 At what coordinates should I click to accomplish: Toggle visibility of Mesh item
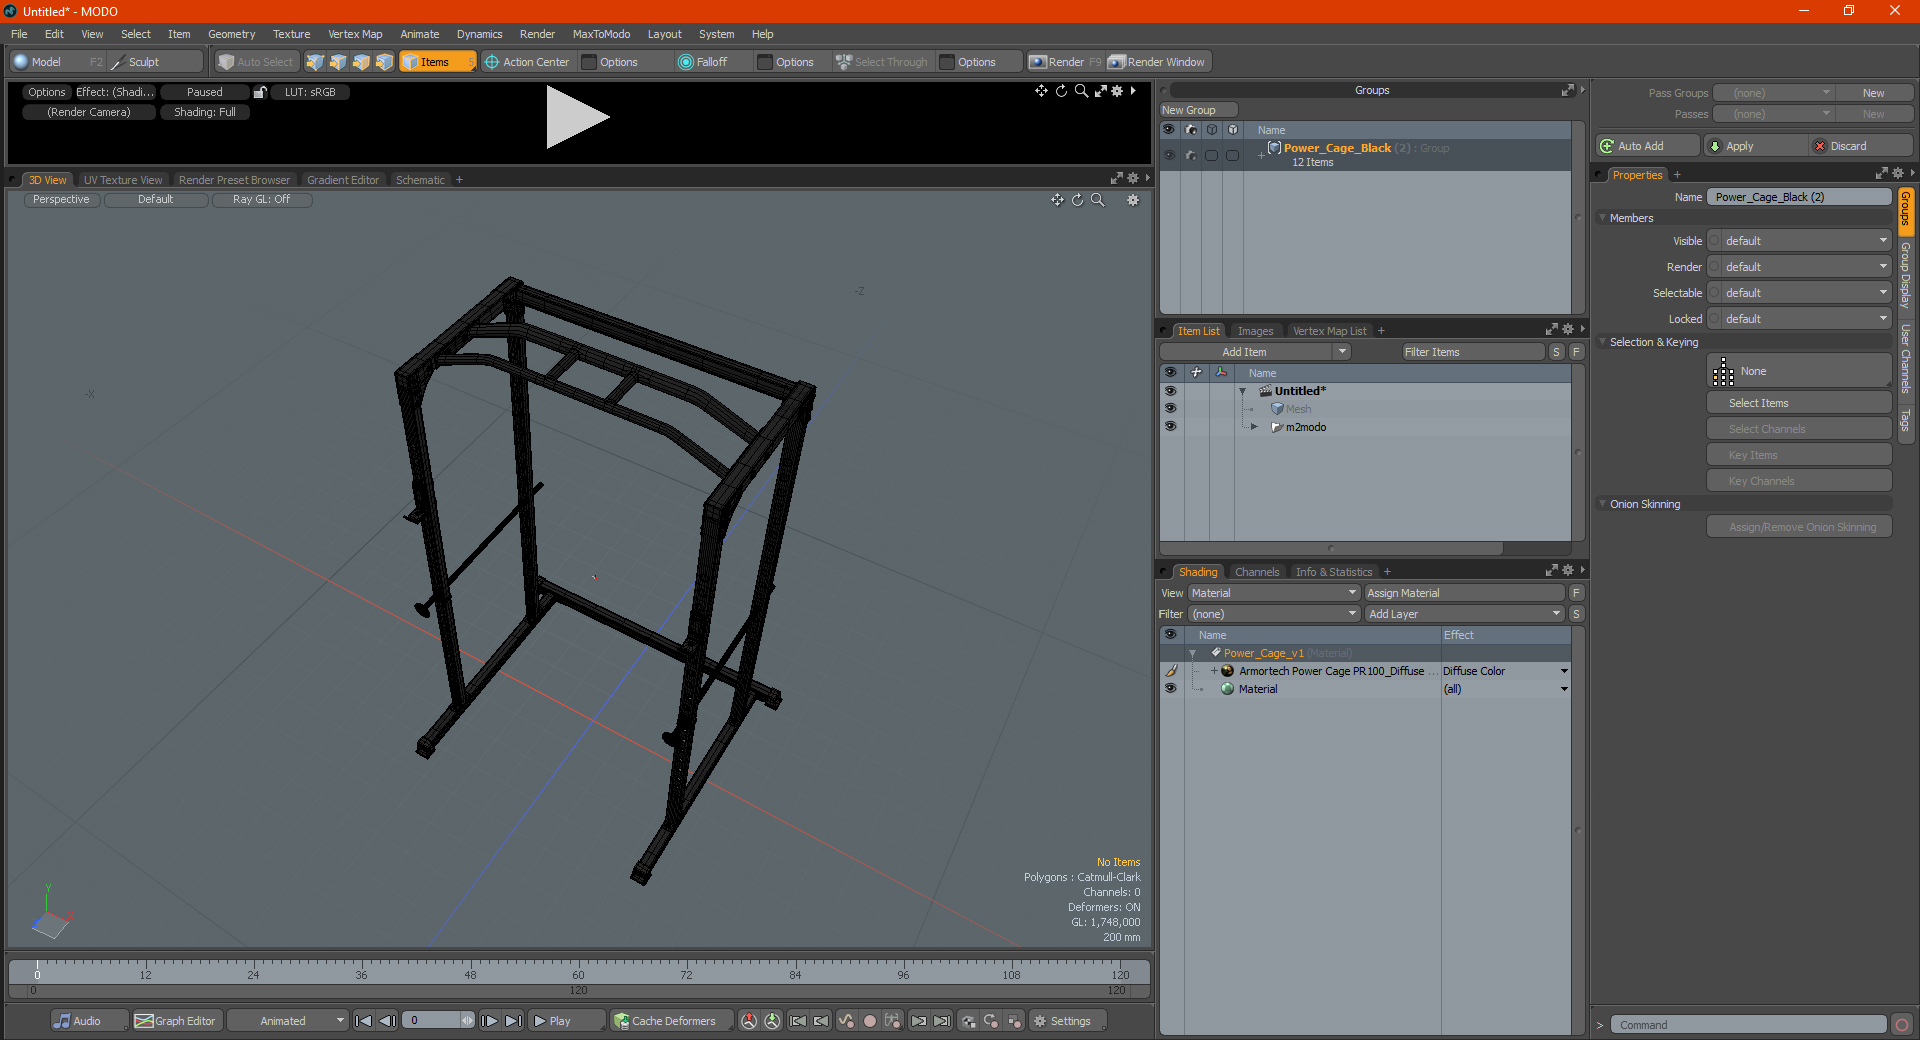(x=1170, y=409)
